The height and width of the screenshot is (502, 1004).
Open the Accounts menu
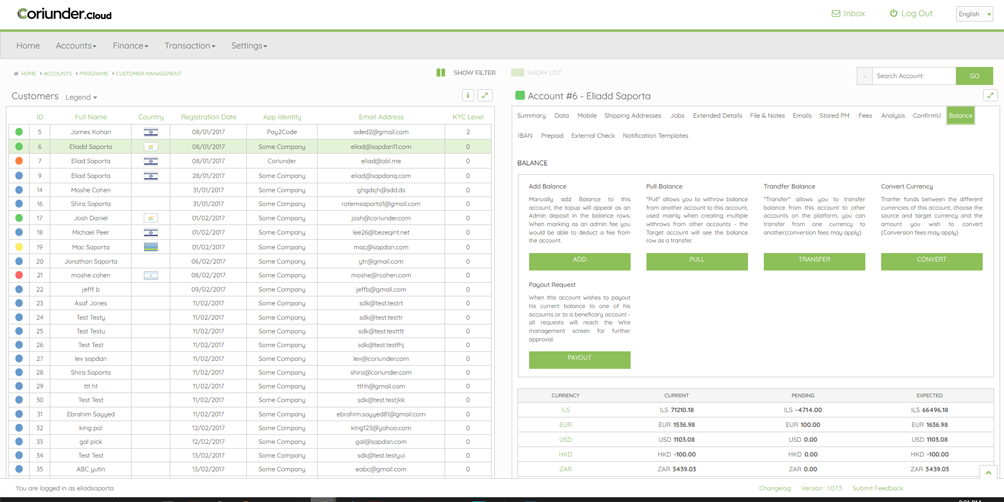(76, 46)
